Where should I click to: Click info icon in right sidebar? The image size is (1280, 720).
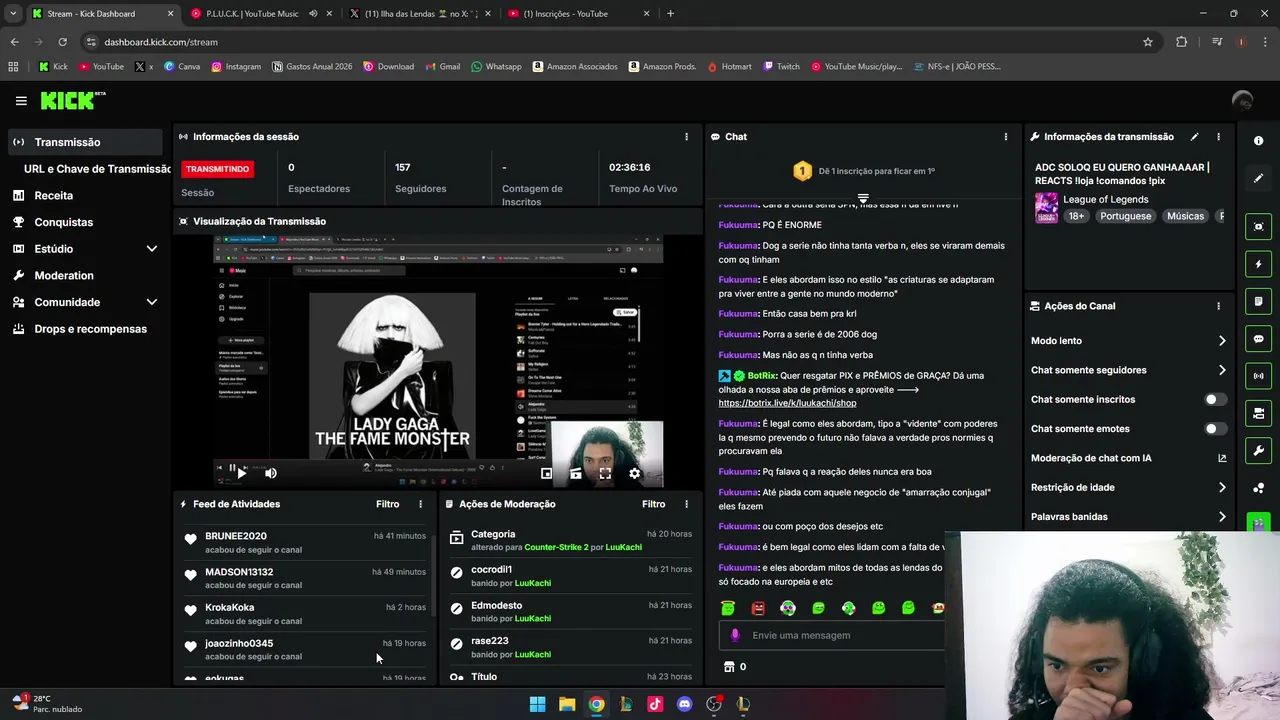click(1258, 141)
